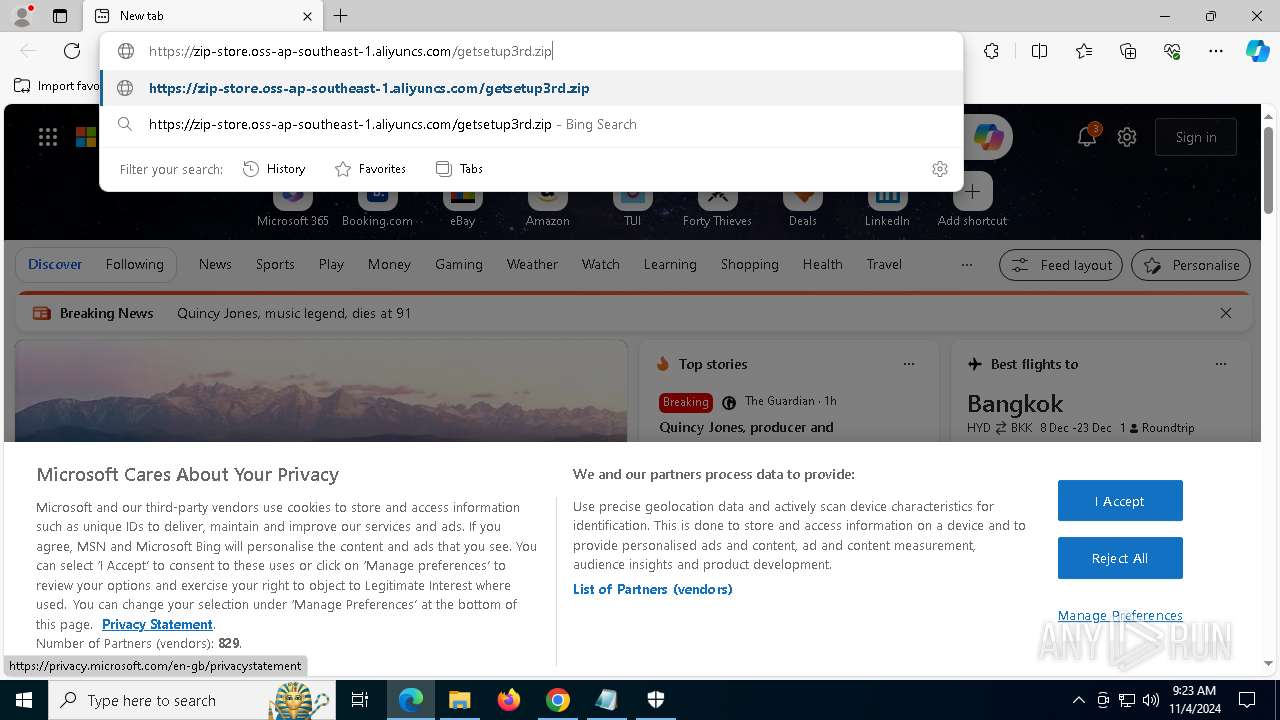
Task: Reload the current page
Action: coord(72,51)
